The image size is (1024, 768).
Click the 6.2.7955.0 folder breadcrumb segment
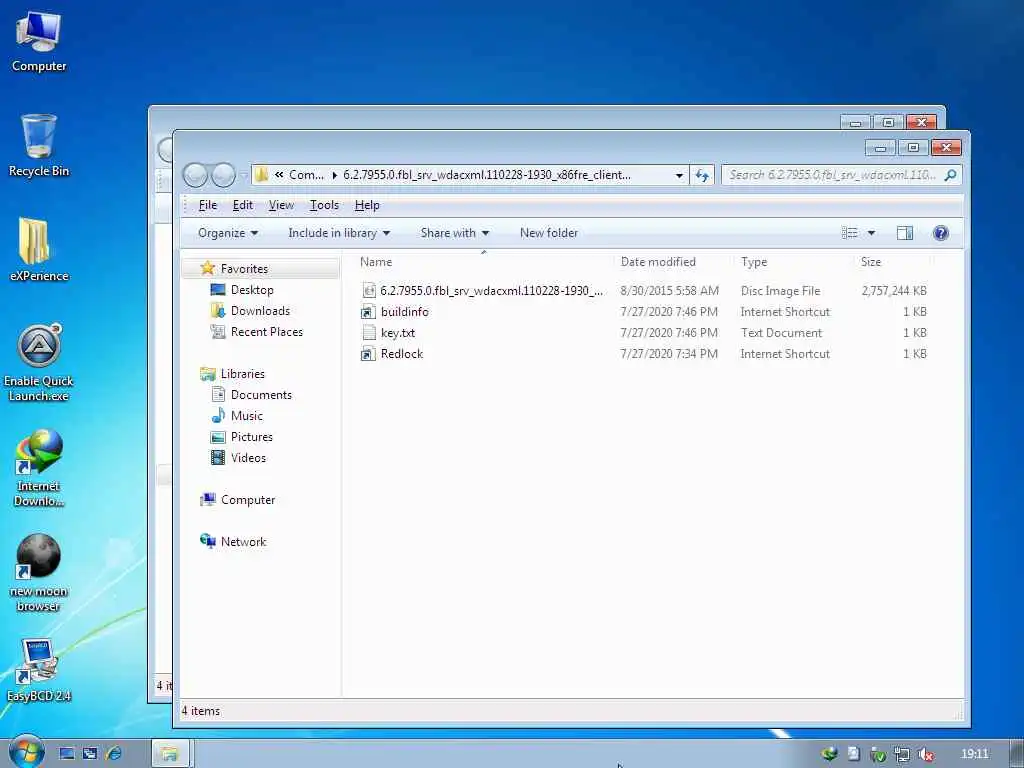point(487,175)
